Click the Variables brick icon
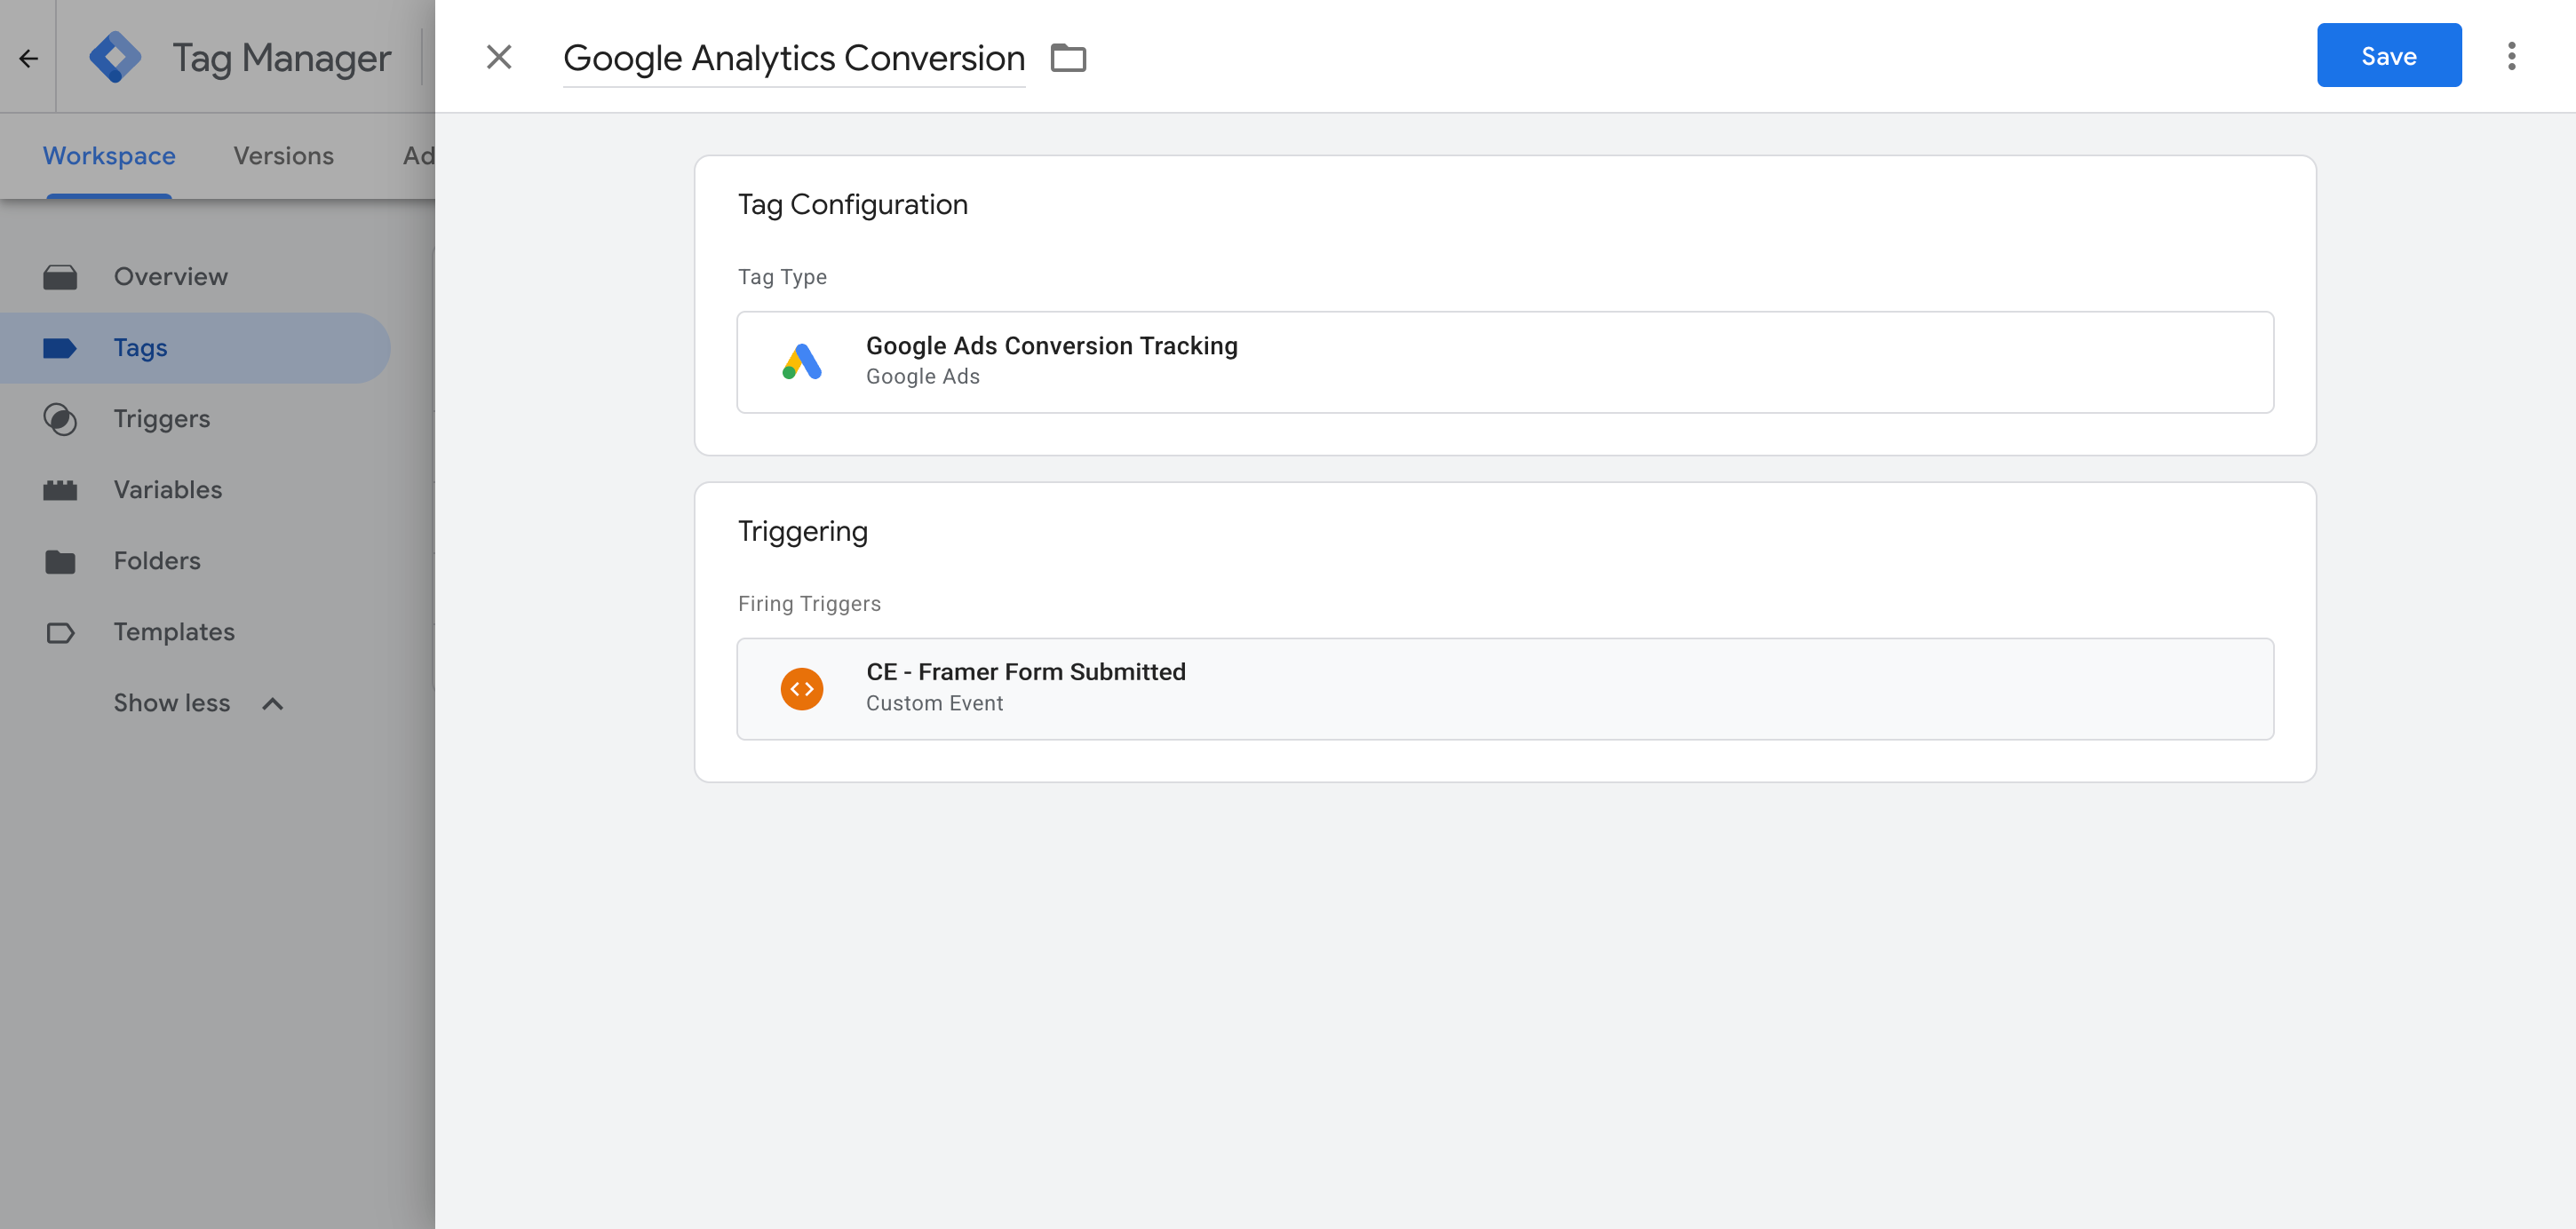Viewport: 2576px width, 1229px height. click(x=60, y=490)
